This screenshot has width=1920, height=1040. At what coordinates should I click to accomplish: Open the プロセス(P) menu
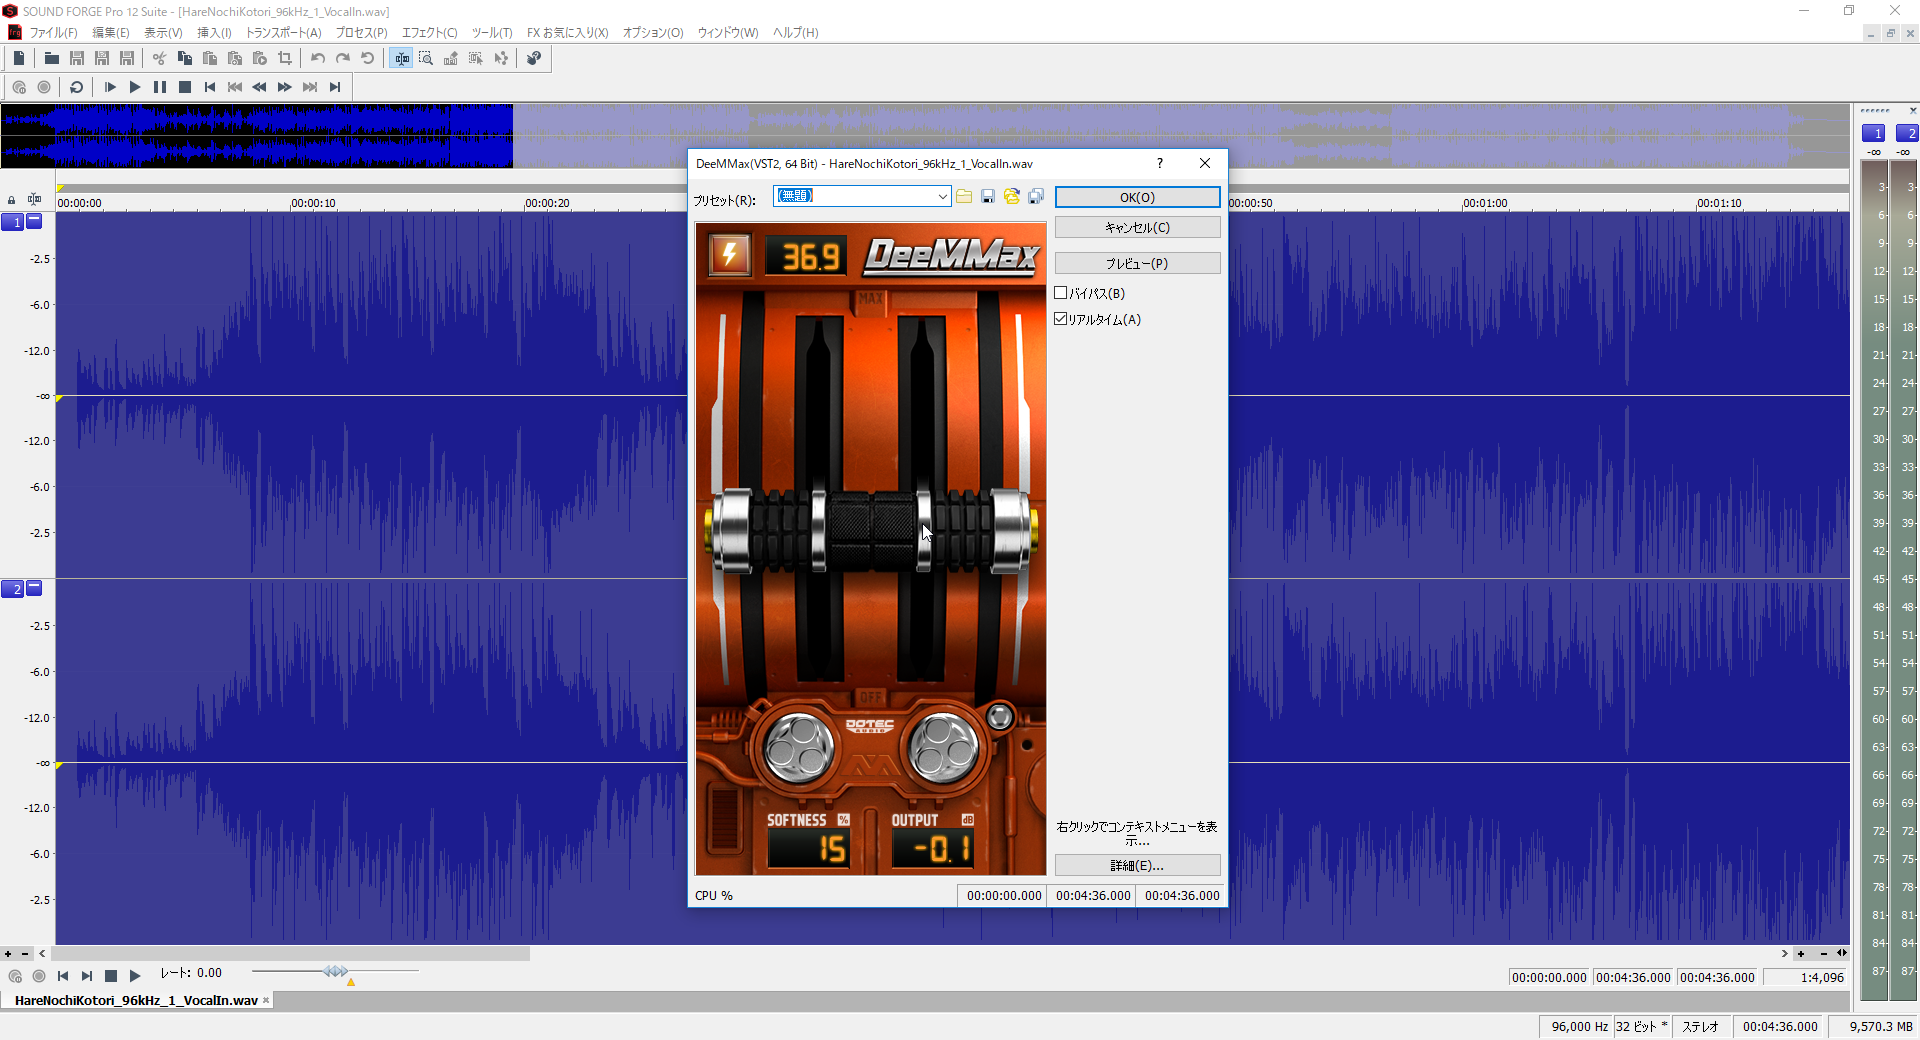(361, 33)
